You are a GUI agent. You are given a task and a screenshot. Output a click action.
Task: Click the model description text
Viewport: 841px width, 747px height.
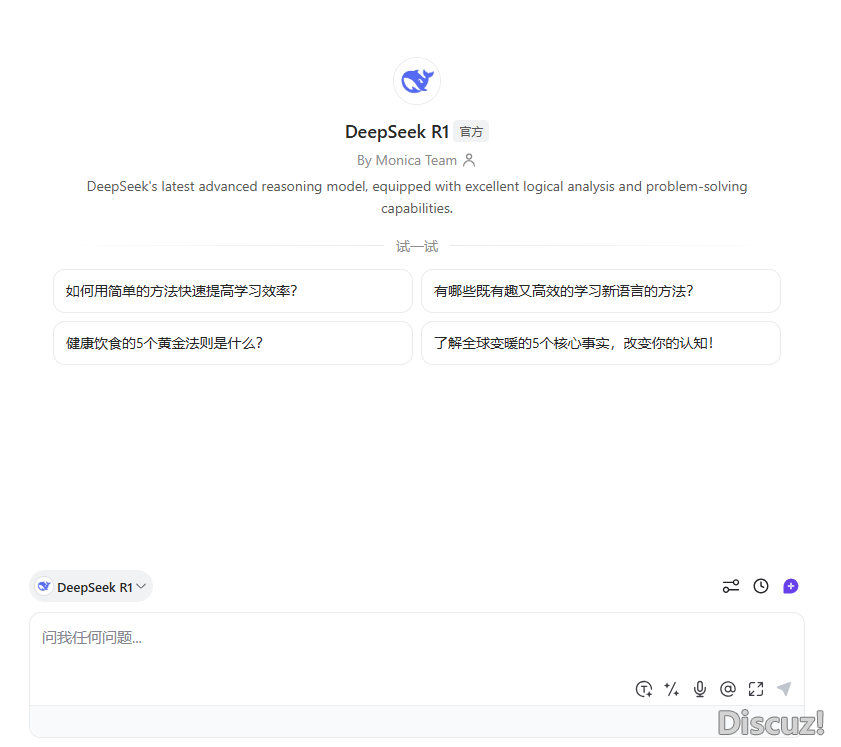[417, 197]
